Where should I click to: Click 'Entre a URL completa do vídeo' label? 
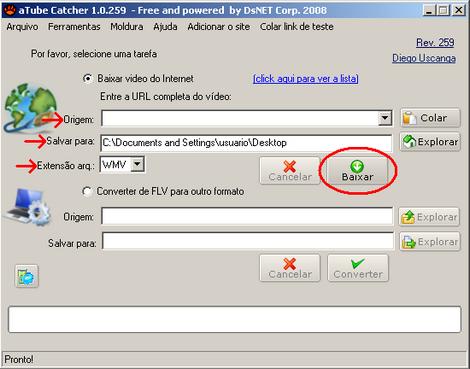(x=166, y=97)
